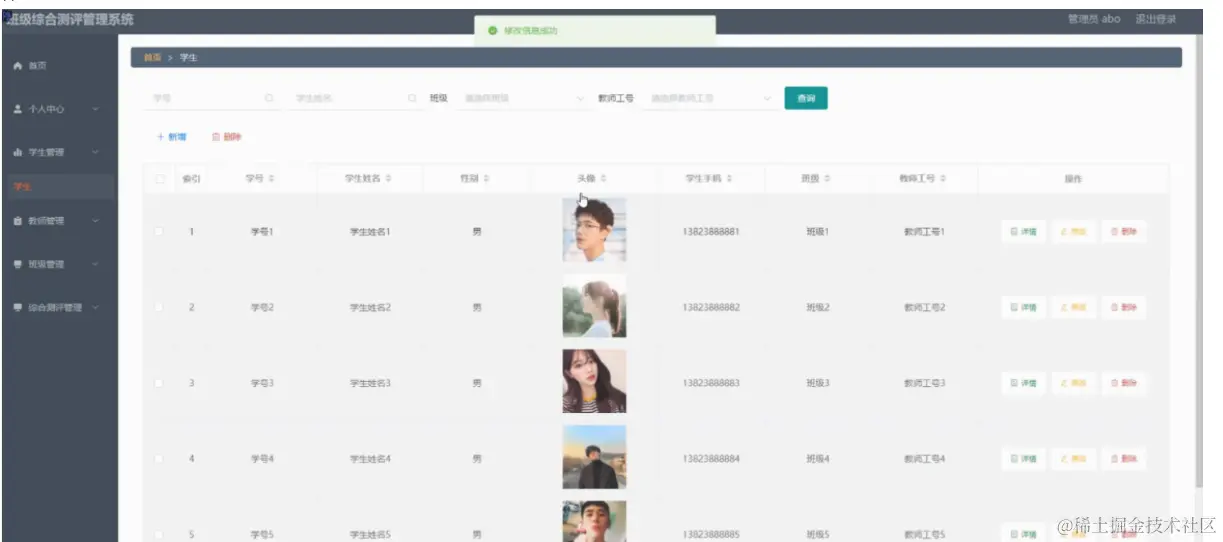The width and height of the screenshot is (1223, 542).
Task: Click phone number 13823888881
Action: pos(711,231)
